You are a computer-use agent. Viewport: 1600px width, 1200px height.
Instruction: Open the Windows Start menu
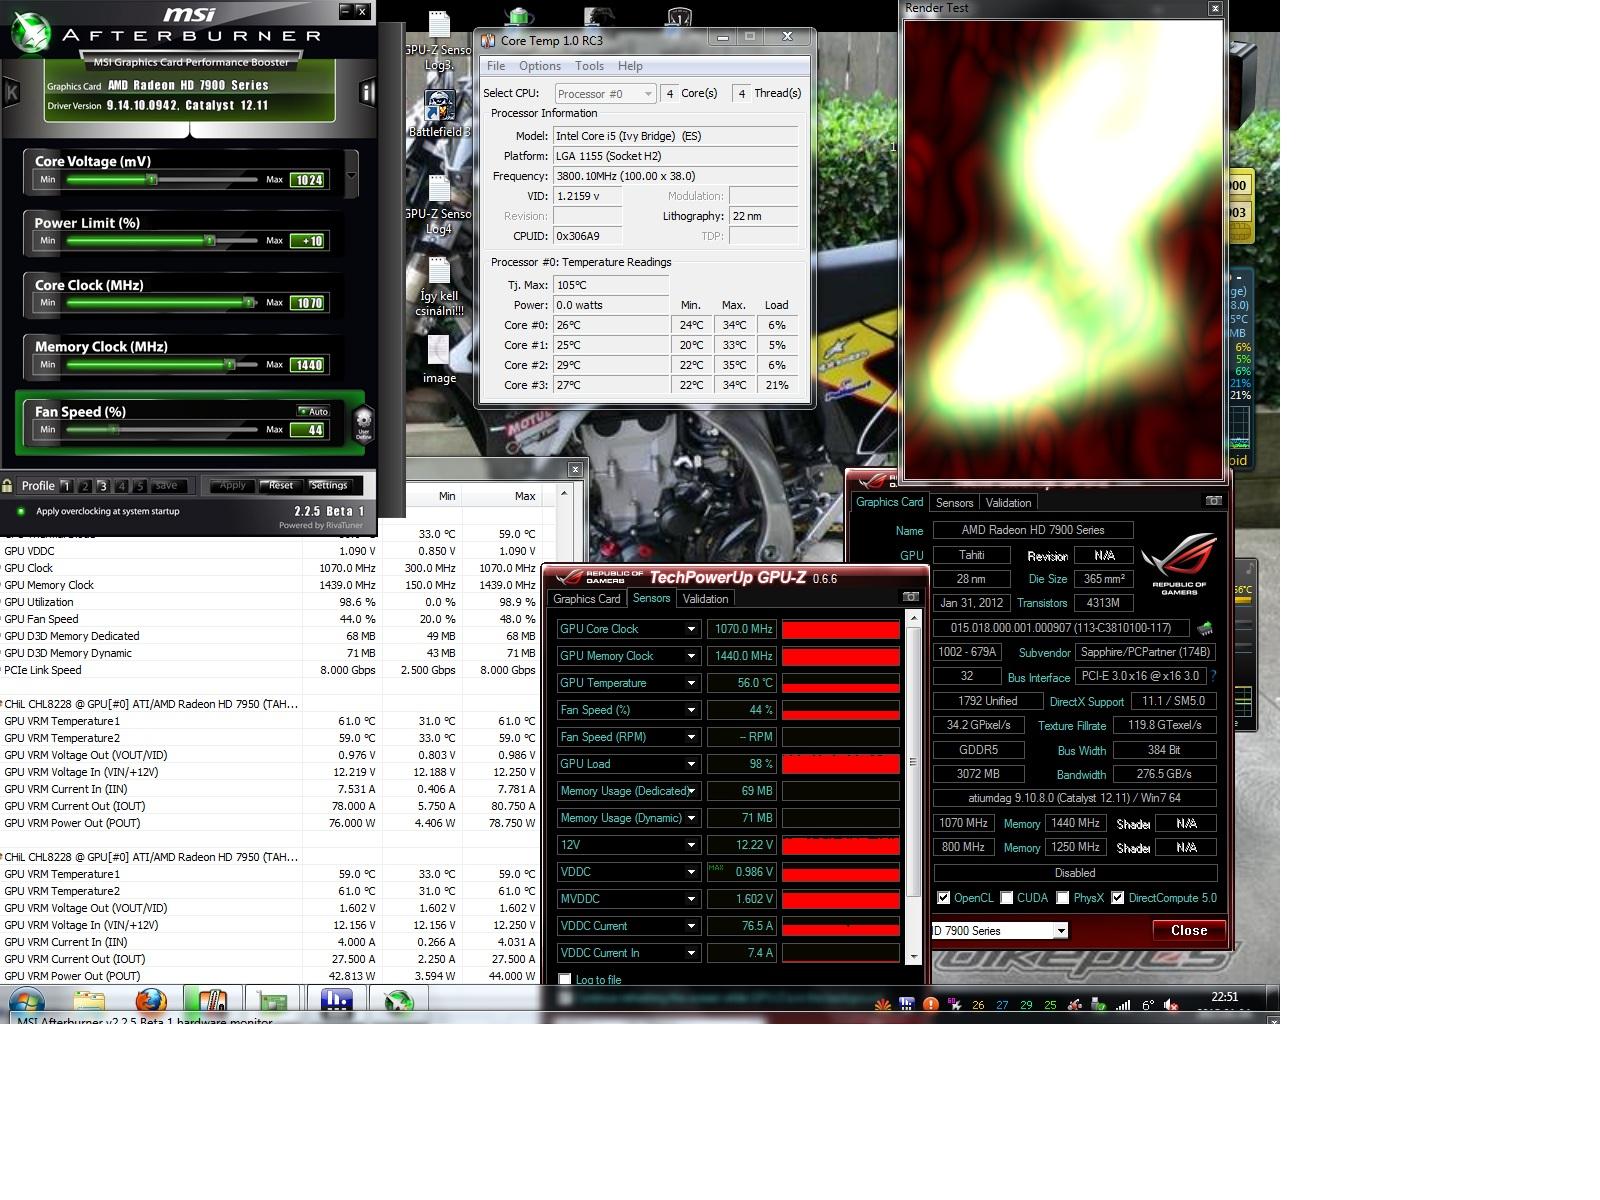tap(27, 1001)
